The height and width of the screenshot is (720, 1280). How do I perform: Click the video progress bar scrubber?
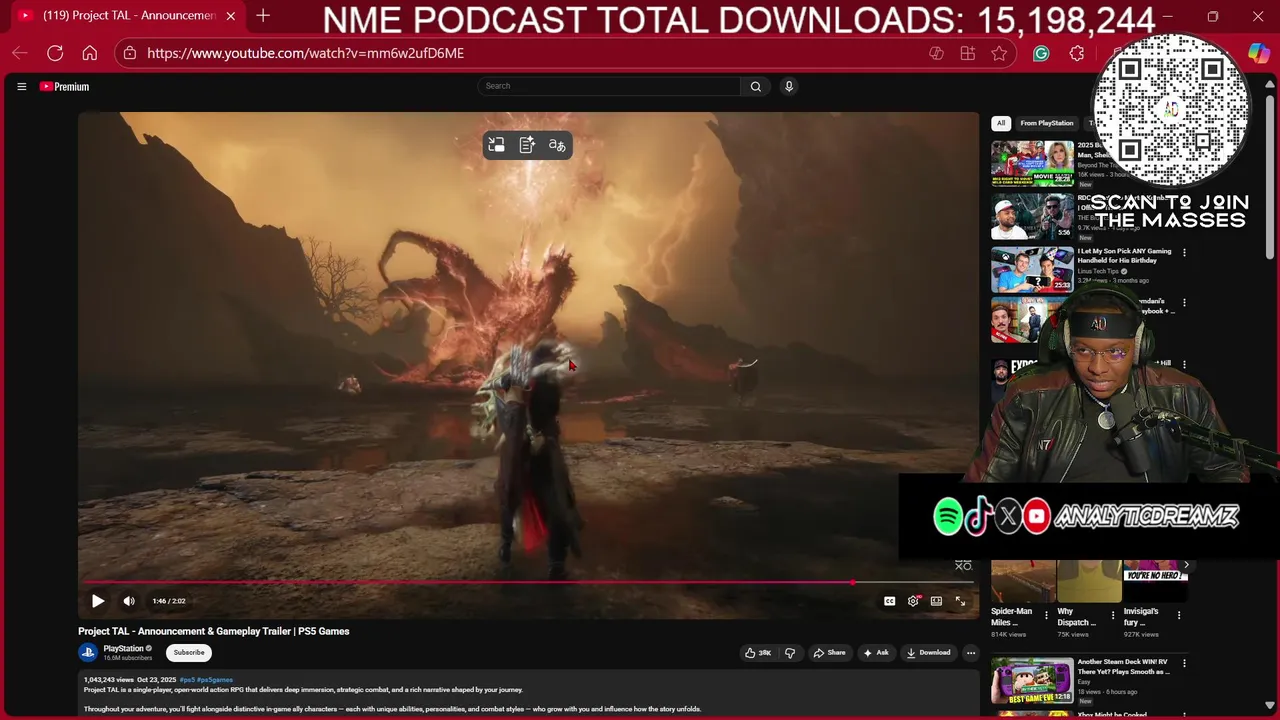tap(853, 582)
